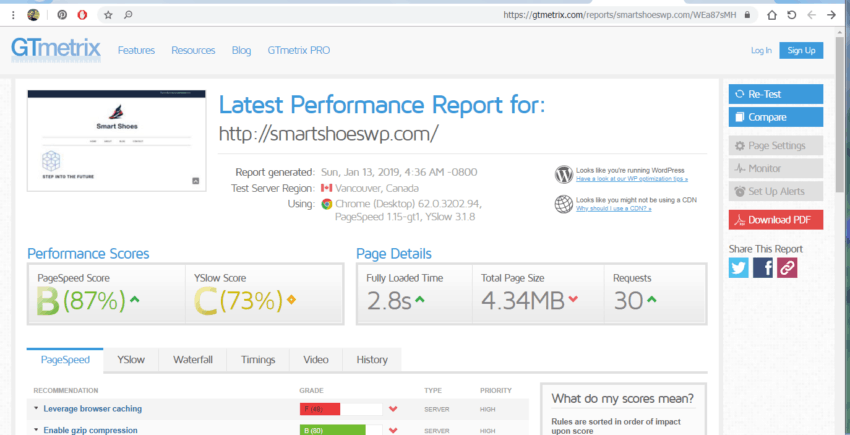Switch to the Waterfall tab
Screen dimensions: 850x435
click(x=192, y=360)
